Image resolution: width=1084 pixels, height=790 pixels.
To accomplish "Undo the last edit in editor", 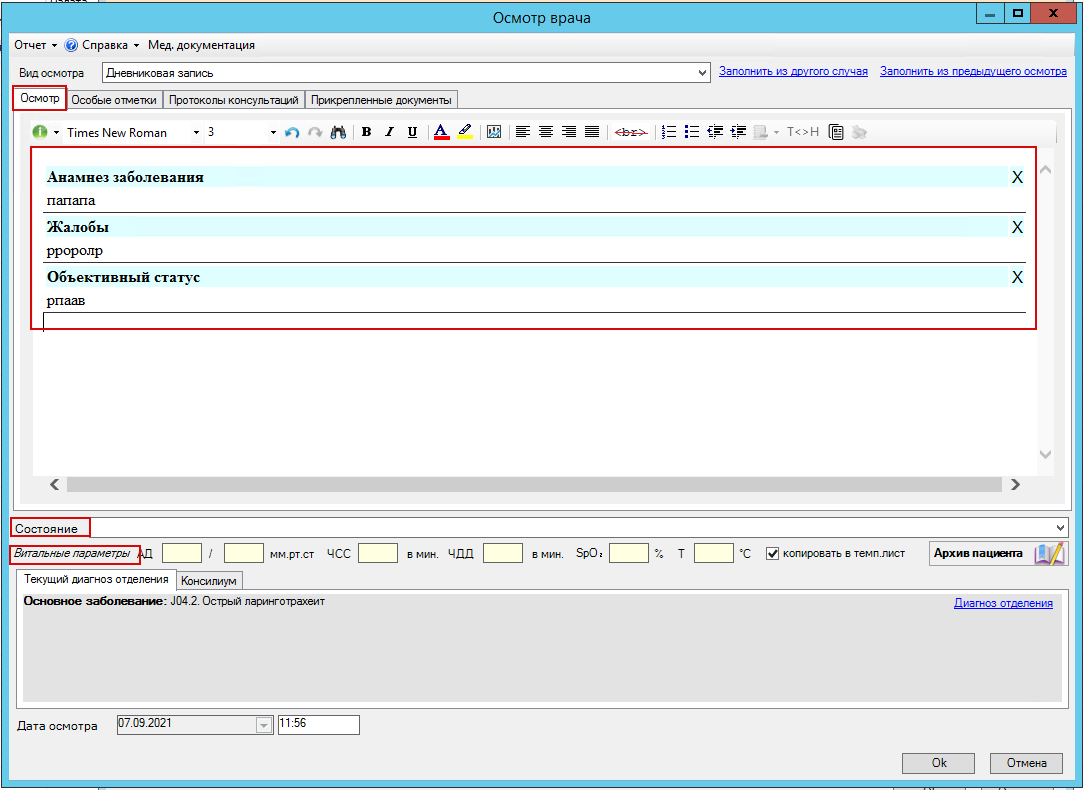I will pyautogui.click(x=292, y=132).
